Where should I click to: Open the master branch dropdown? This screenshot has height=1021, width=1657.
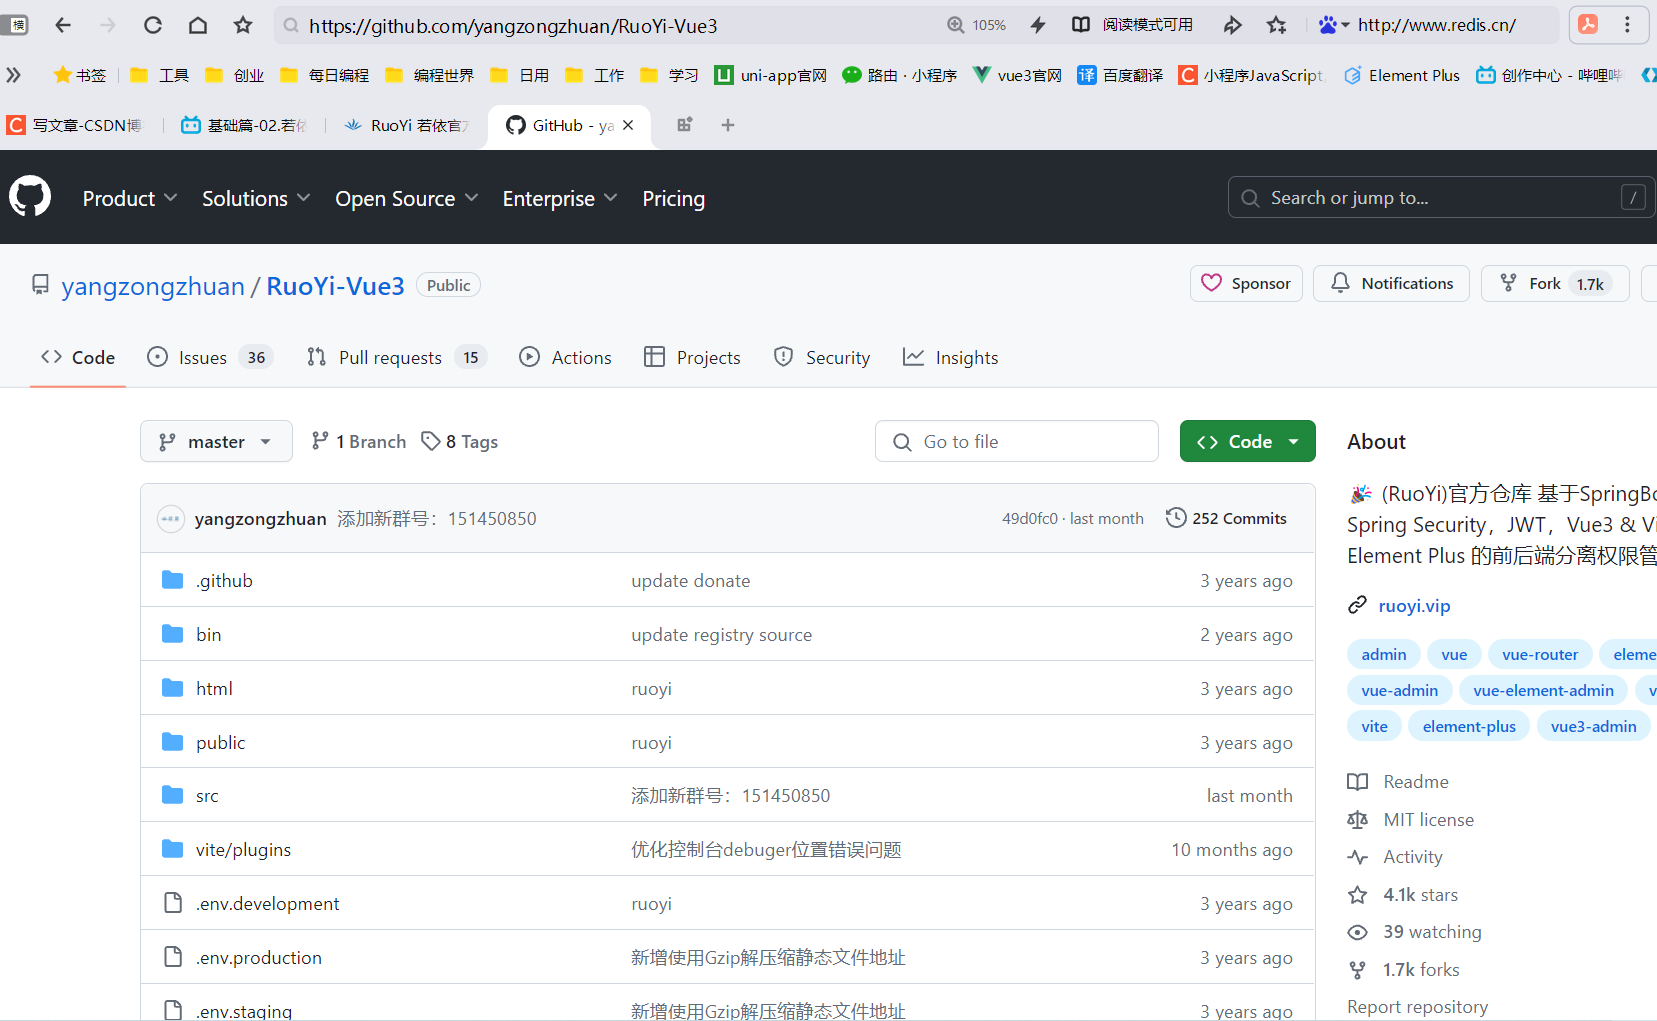[216, 441]
